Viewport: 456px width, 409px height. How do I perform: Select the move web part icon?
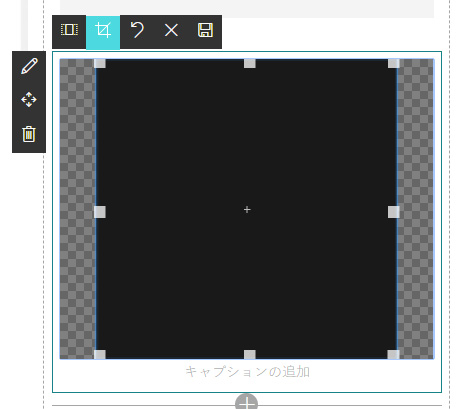[29, 100]
